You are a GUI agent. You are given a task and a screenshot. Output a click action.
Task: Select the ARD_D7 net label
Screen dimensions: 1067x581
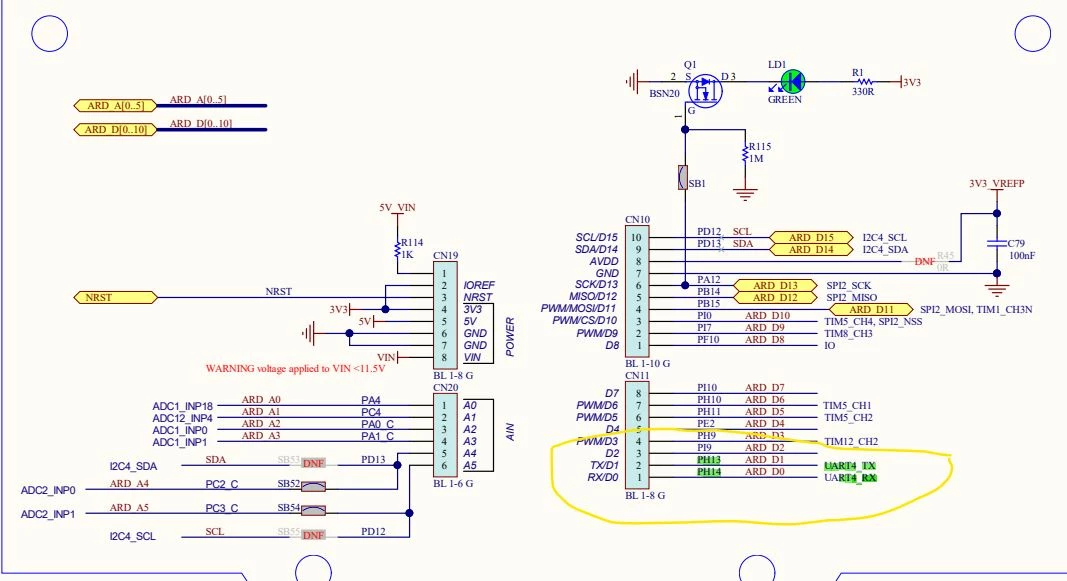pyautogui.click(x=764, y=388)
